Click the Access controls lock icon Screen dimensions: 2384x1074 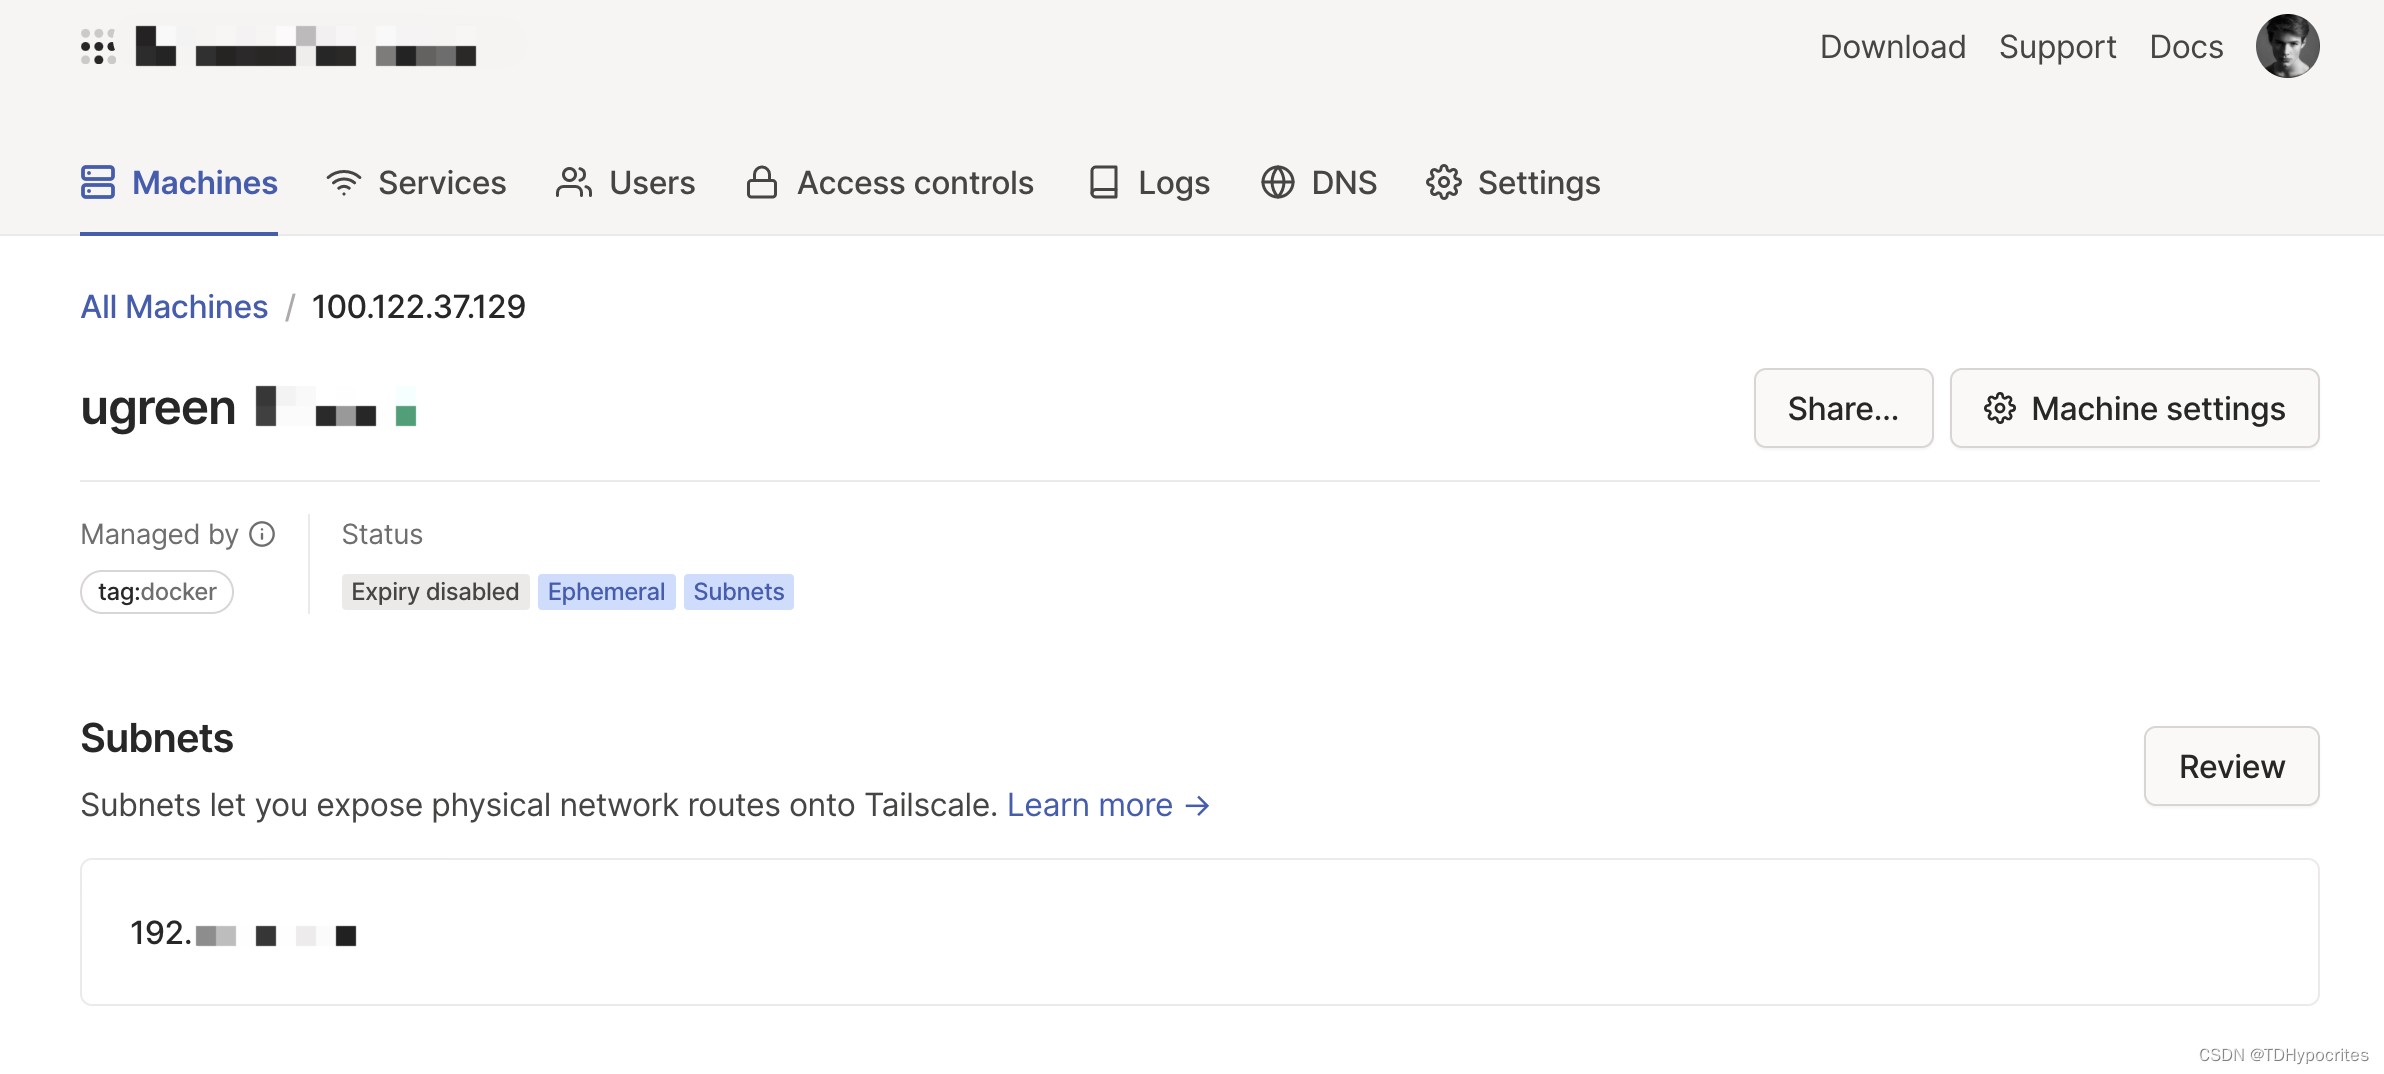click(x=762, y=182)
